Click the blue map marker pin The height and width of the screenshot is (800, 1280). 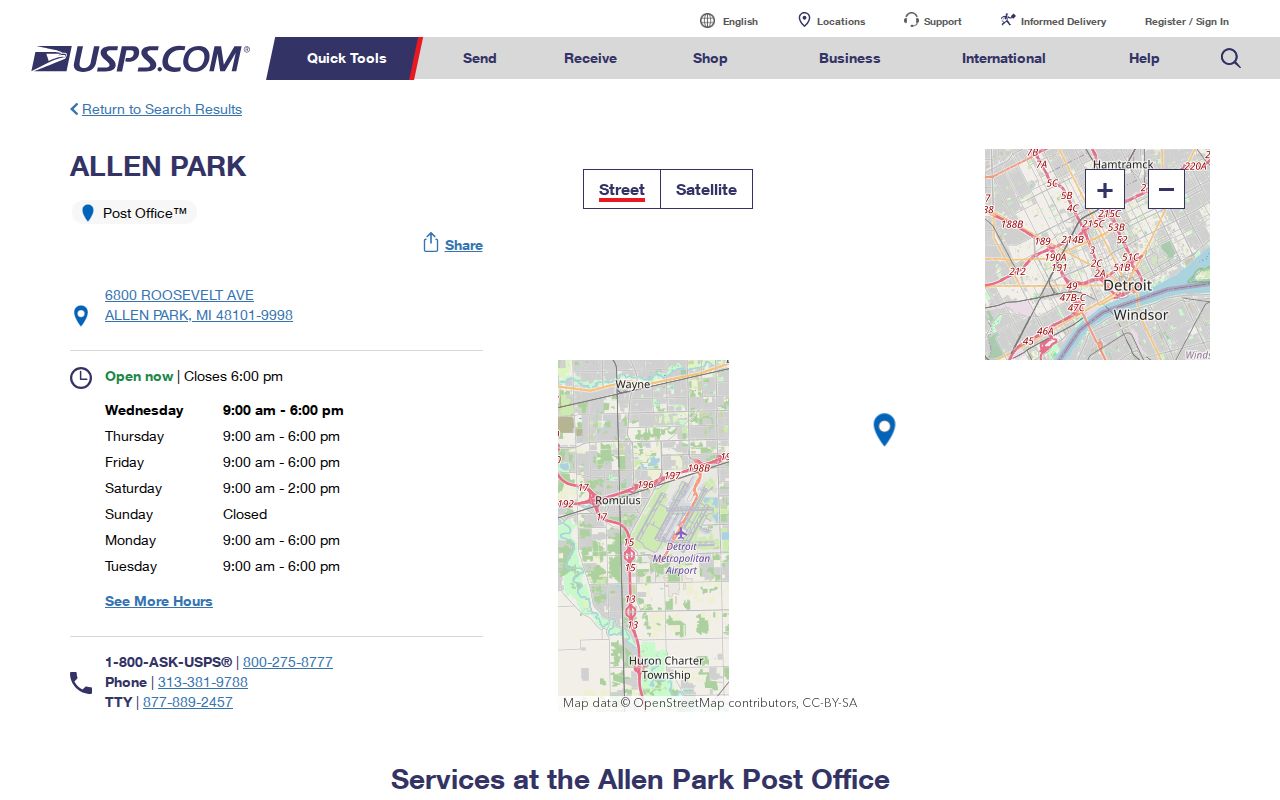pyautogui.click(x=884, y=429)
